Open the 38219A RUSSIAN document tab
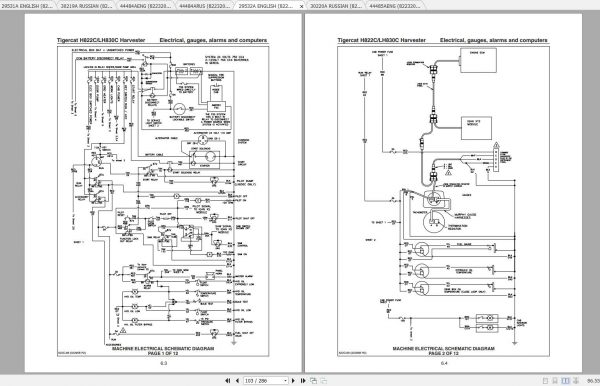This screenshot has width=600, height=386. 86,6
